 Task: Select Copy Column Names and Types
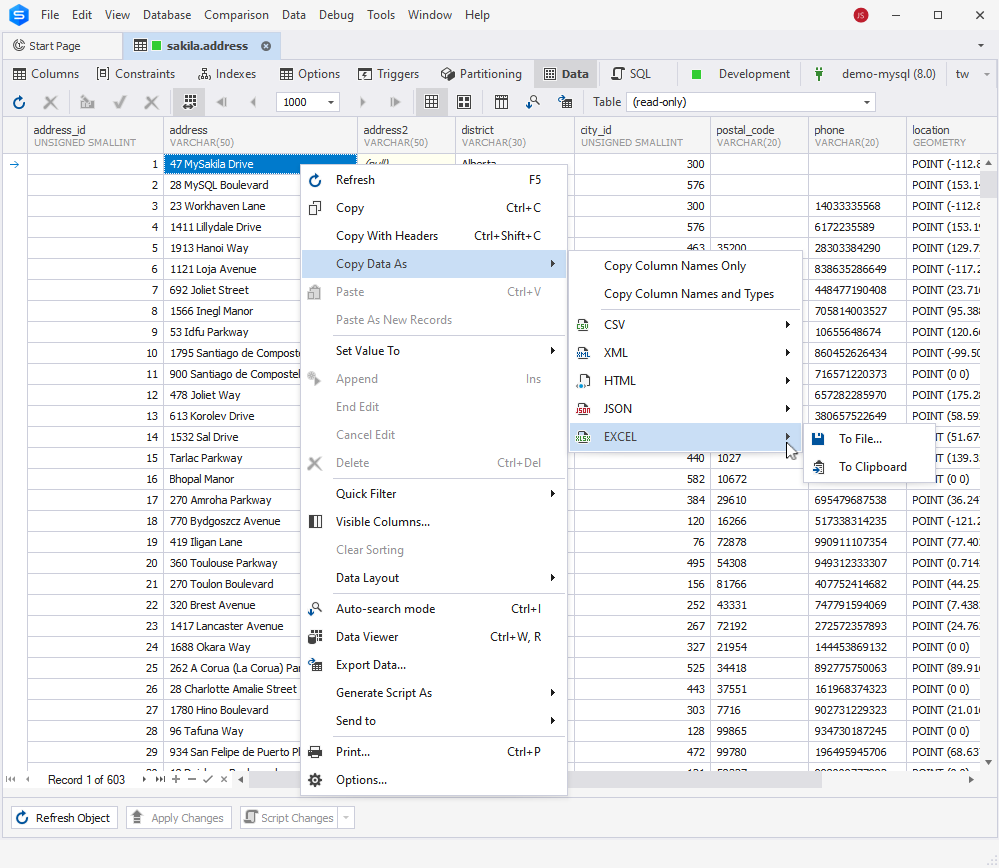click(x=686, y=294)
